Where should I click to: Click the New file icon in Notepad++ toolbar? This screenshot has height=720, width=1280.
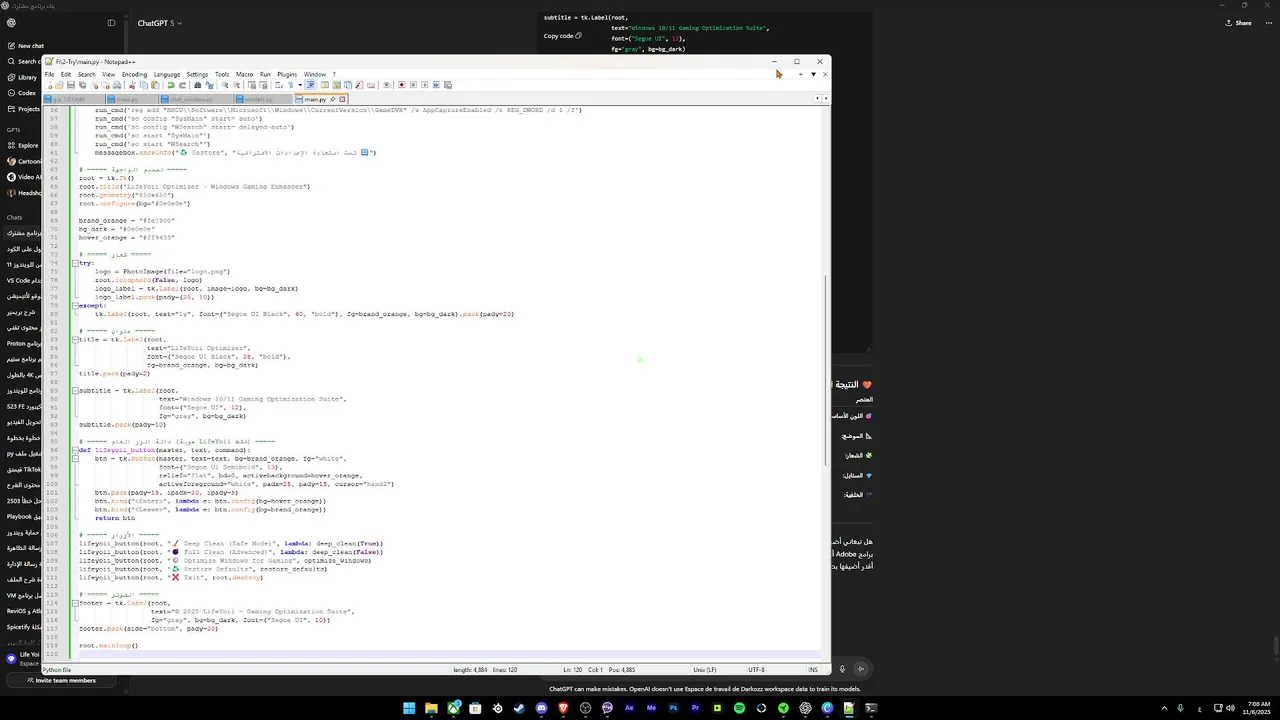click(50, 85)
